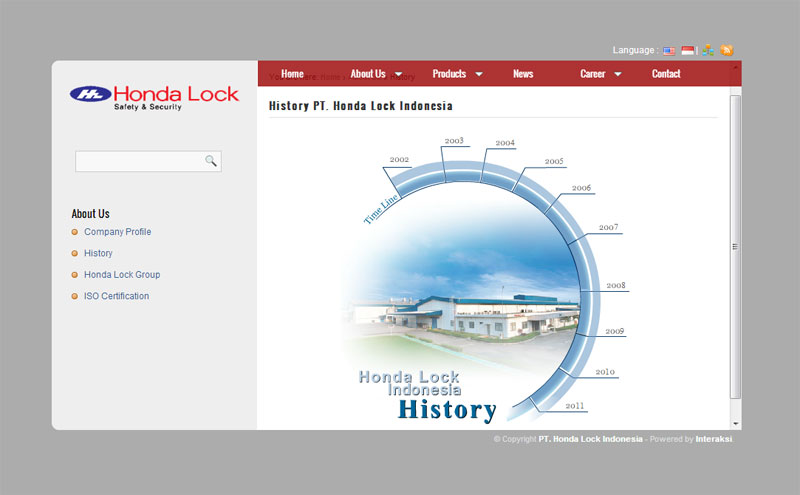Click the "About Us" sidebar heading
The image size is (800, 495).
pyautogui.click(x=90, y=214)
